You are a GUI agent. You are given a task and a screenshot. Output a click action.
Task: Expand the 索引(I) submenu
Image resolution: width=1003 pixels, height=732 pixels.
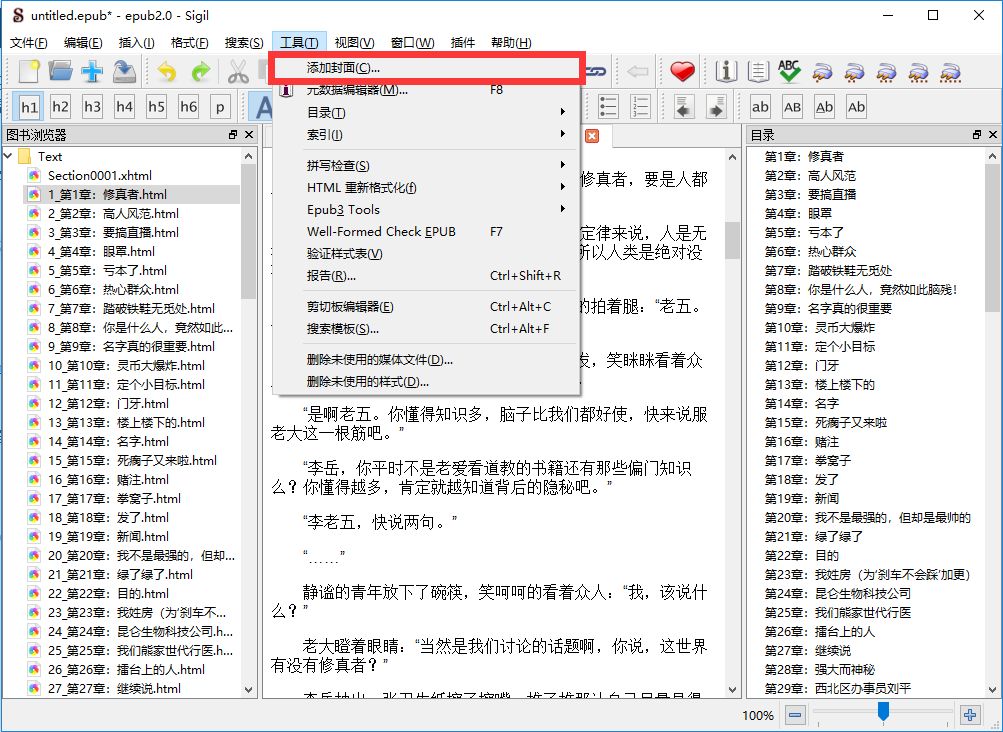tap(425, 134)
